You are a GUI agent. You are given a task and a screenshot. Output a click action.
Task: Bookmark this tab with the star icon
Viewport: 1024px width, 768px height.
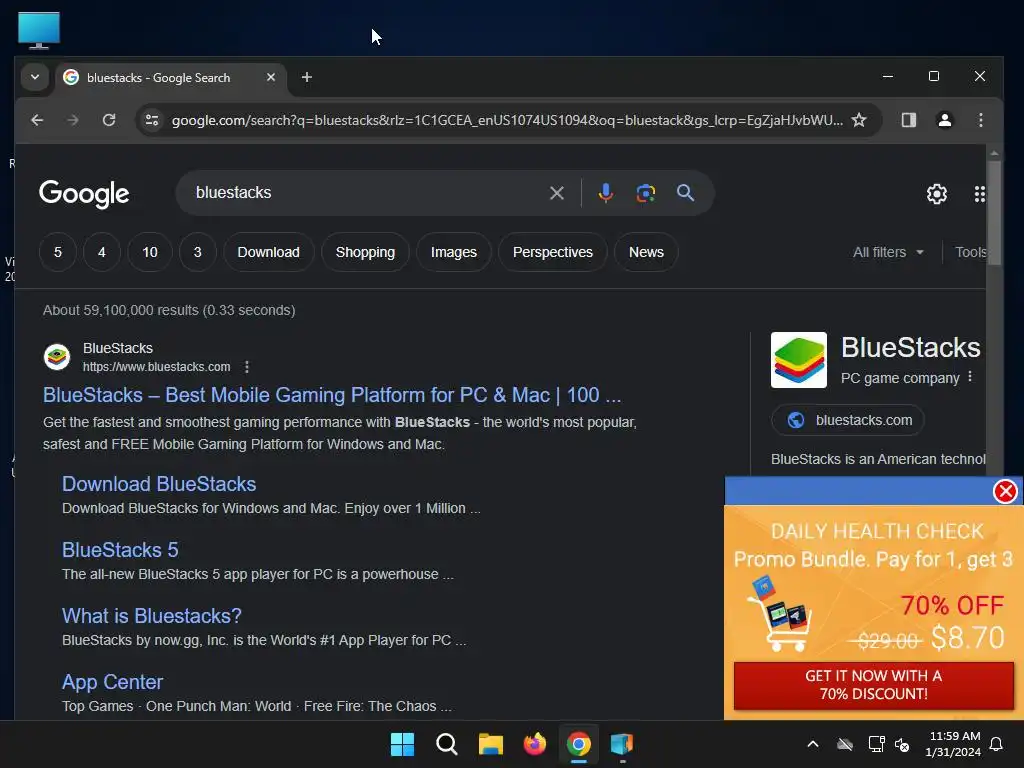[859, 120]
